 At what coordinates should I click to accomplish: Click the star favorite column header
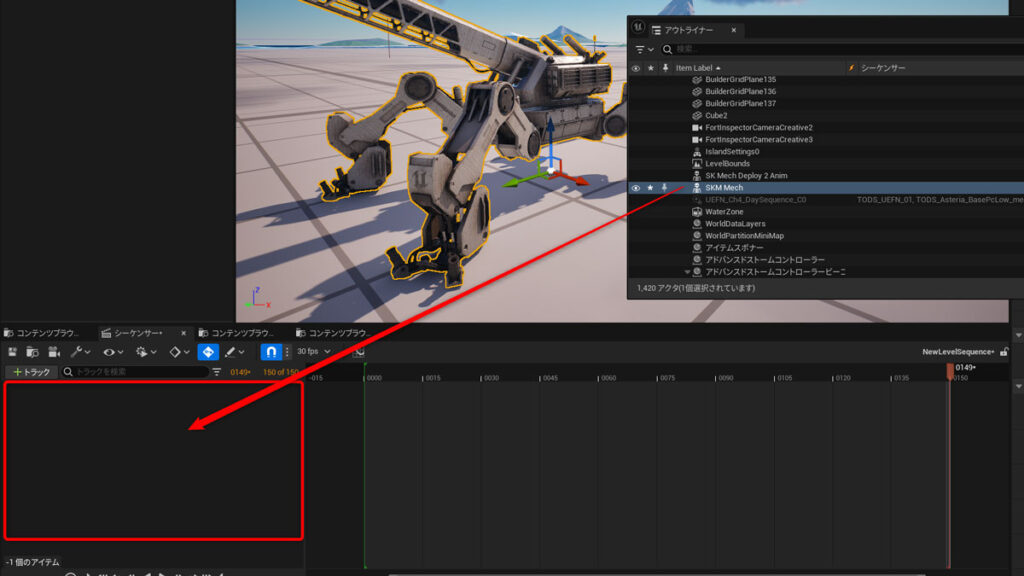[x=650, y=68]
